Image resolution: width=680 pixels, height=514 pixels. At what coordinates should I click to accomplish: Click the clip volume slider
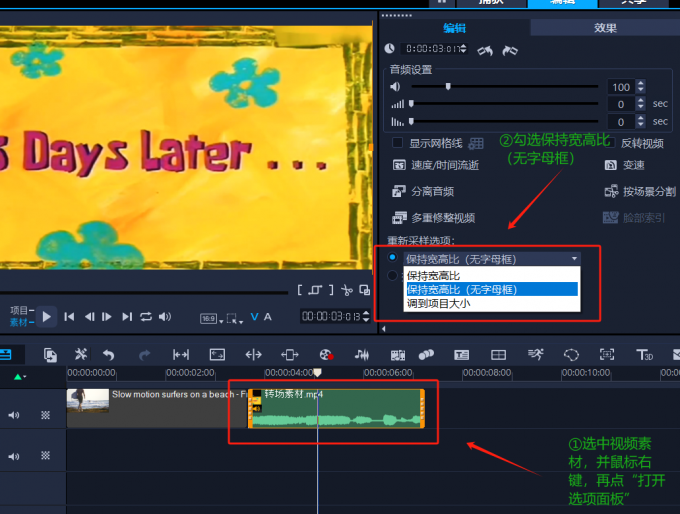(448, 87)
